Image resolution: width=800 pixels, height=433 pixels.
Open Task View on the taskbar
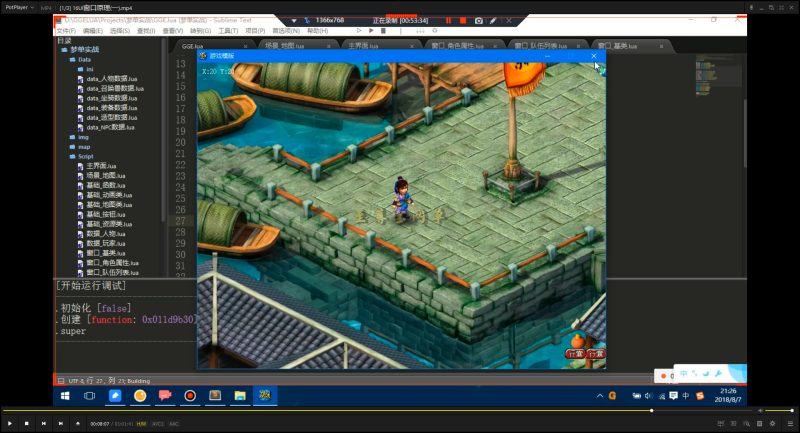(89, 396)
